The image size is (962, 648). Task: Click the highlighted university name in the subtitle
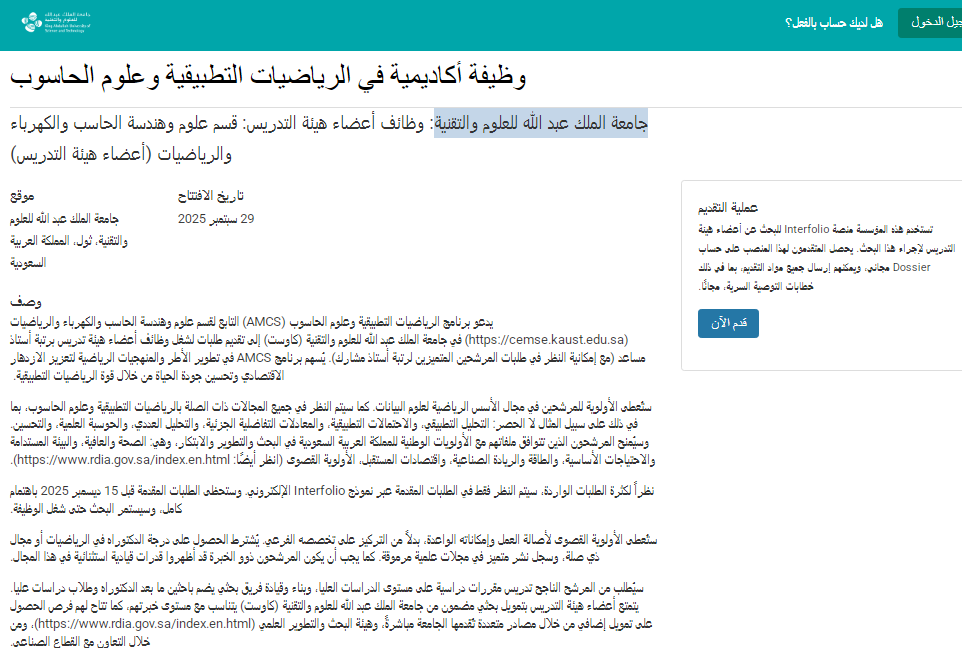(541, 124)
